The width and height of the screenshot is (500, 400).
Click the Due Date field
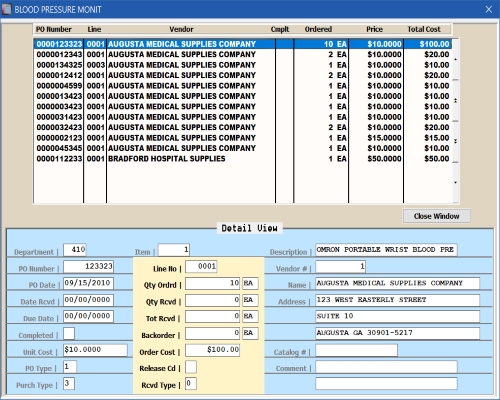88,316
